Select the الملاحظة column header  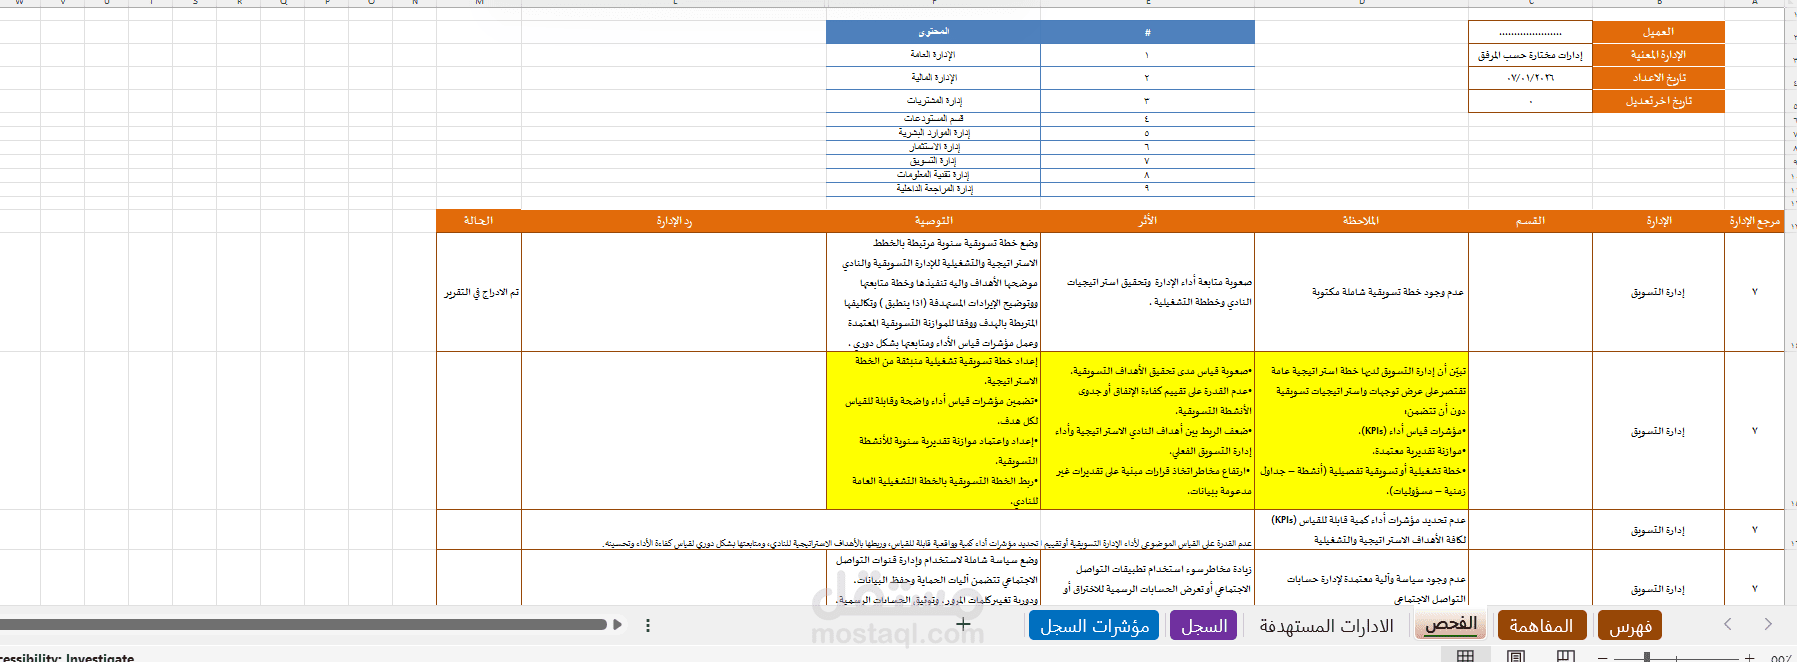point(1361,221)
